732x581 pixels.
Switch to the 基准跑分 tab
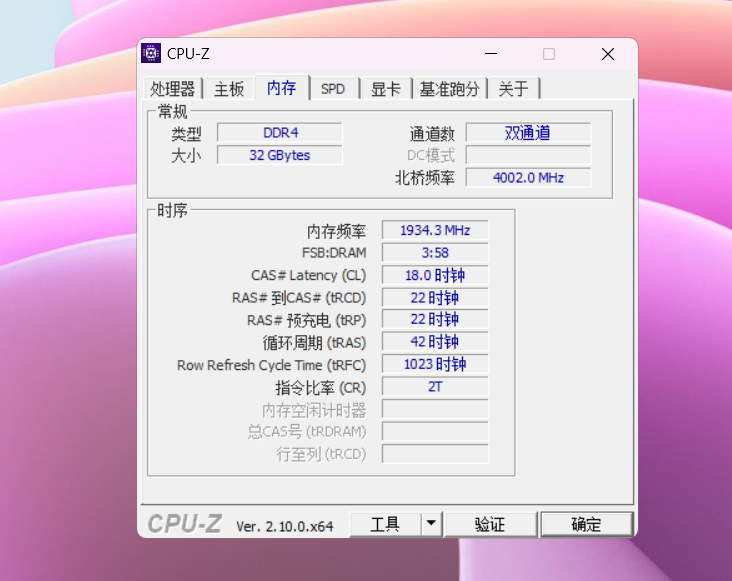(450, 89)
